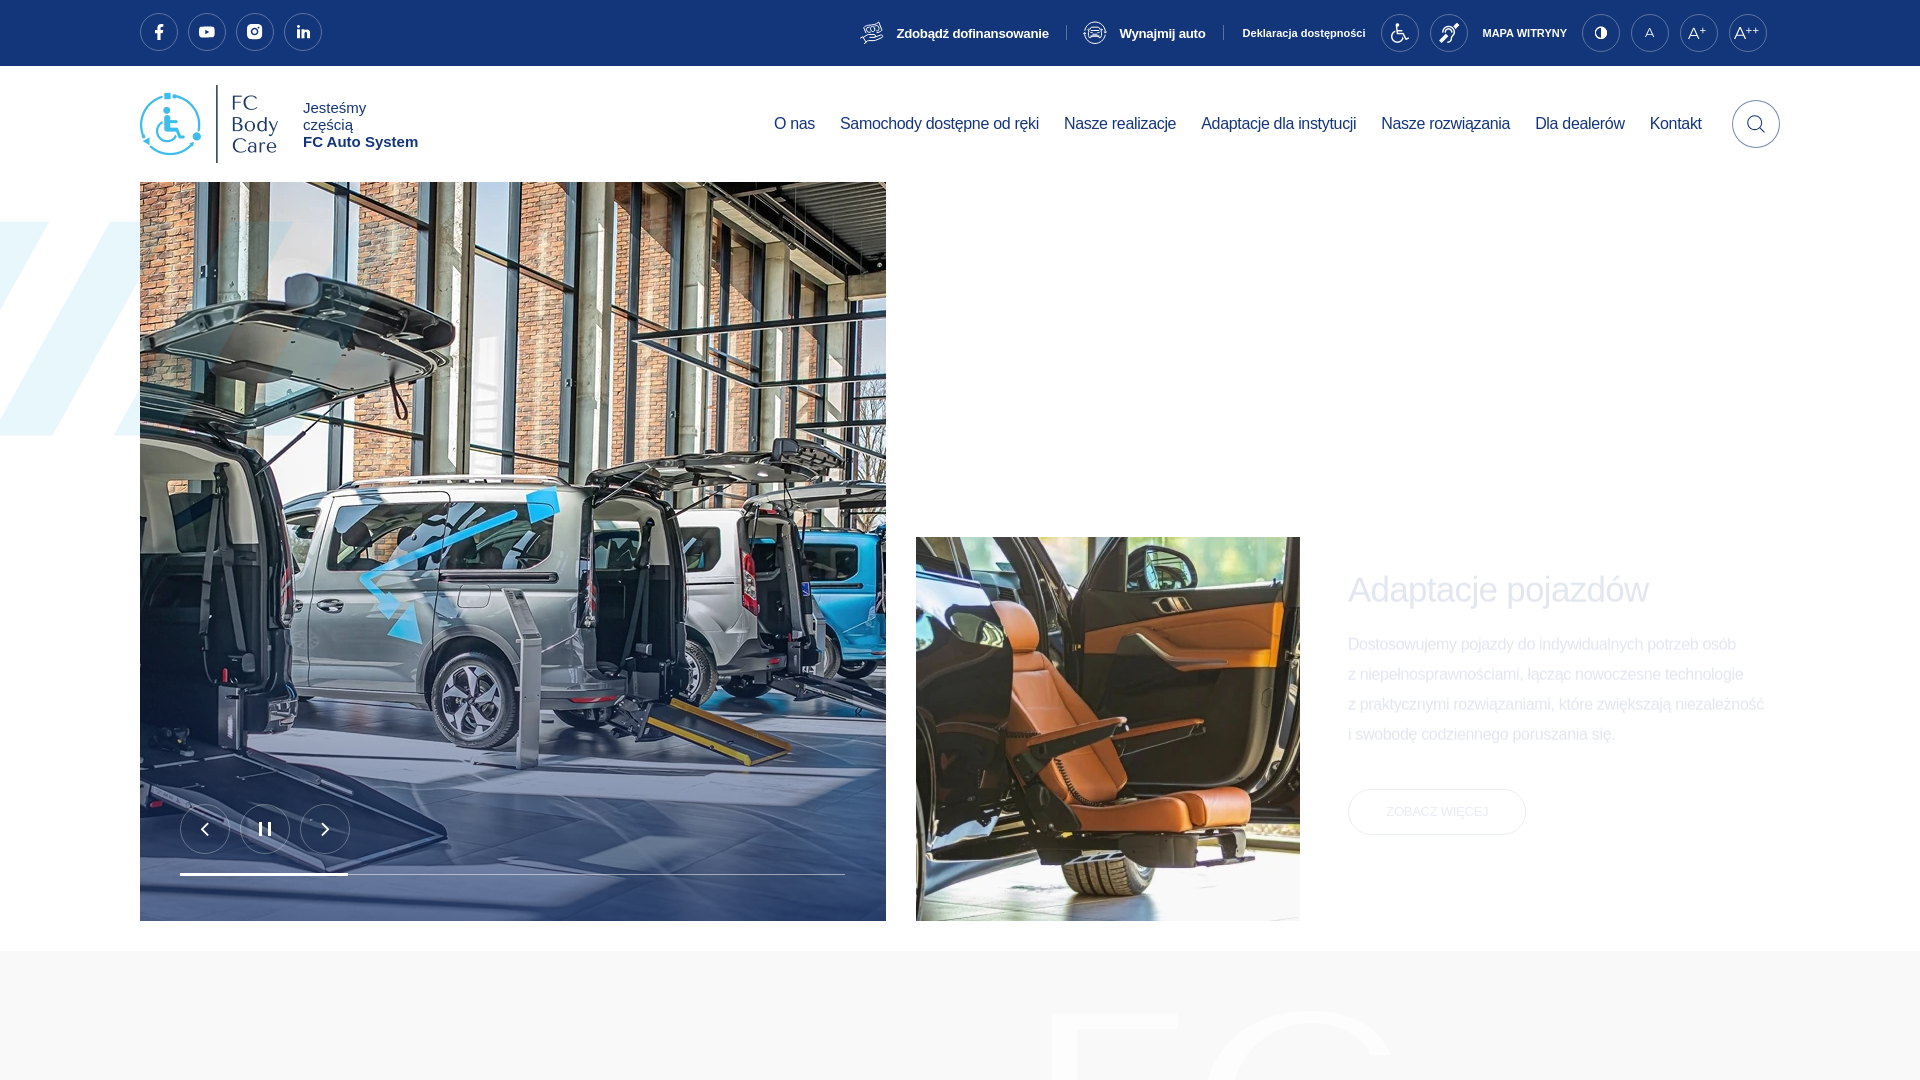Click the FC Body Care logo

point(209,124)
